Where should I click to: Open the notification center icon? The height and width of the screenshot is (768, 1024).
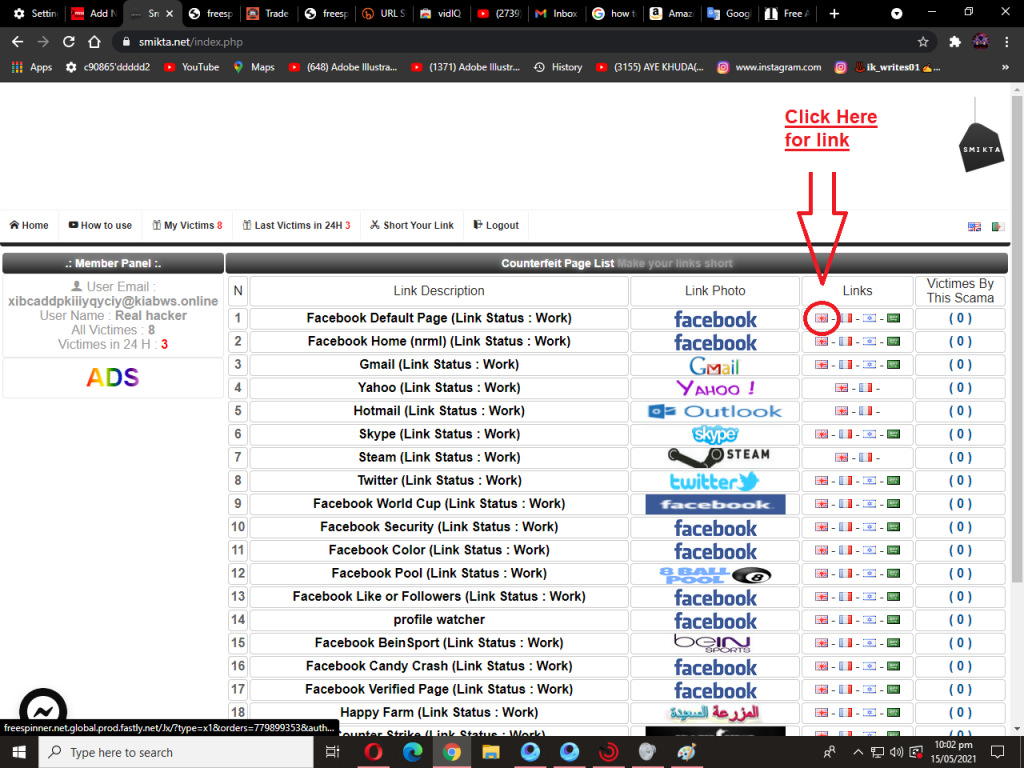click(997, 752)
